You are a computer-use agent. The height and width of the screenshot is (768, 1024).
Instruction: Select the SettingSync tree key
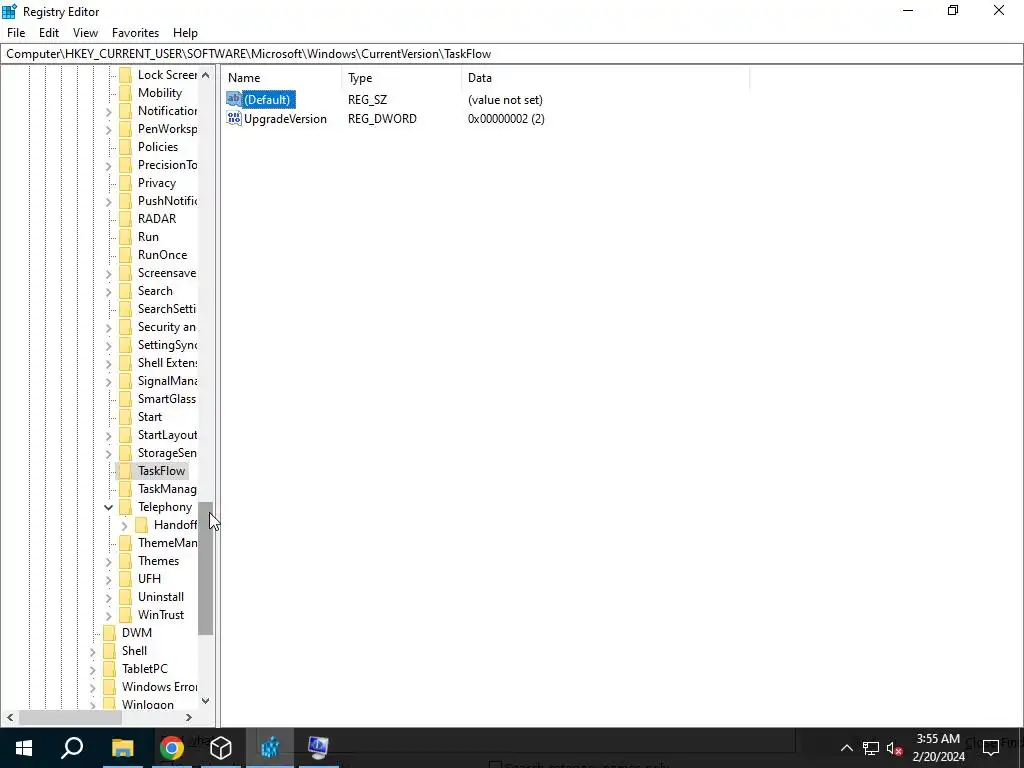[x=167, y=345]
